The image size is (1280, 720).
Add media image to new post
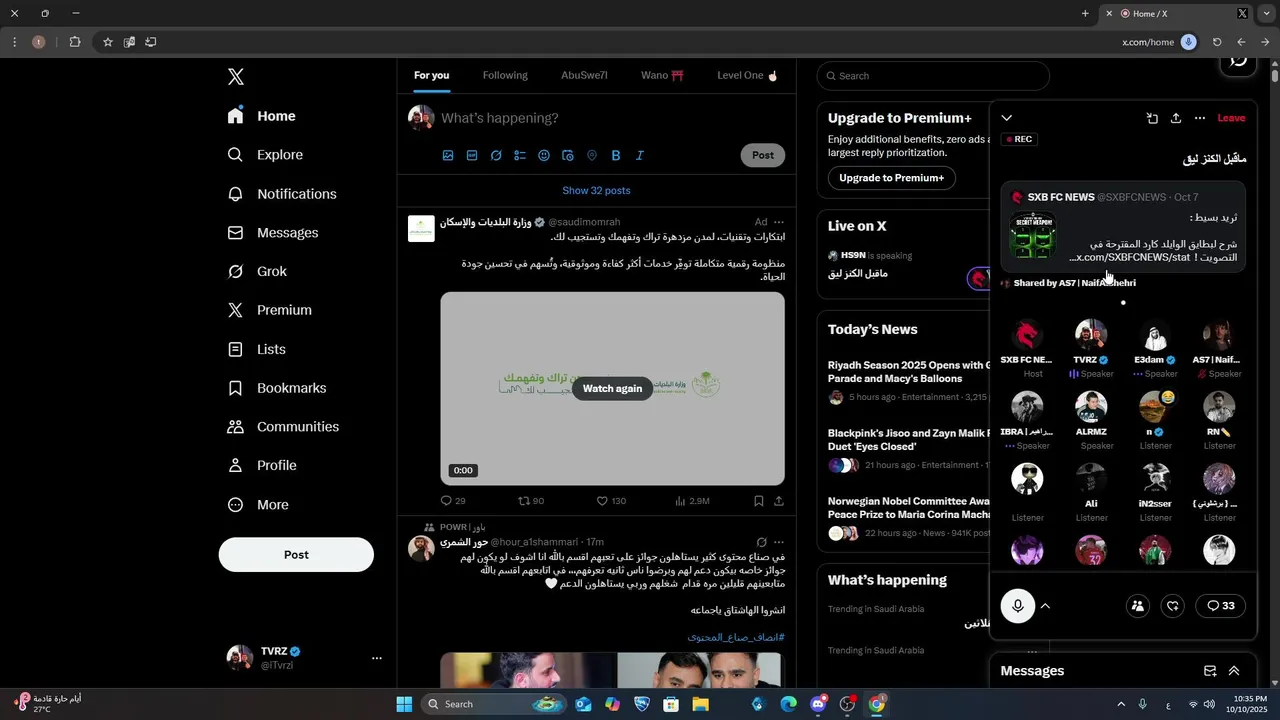point(448,155)
